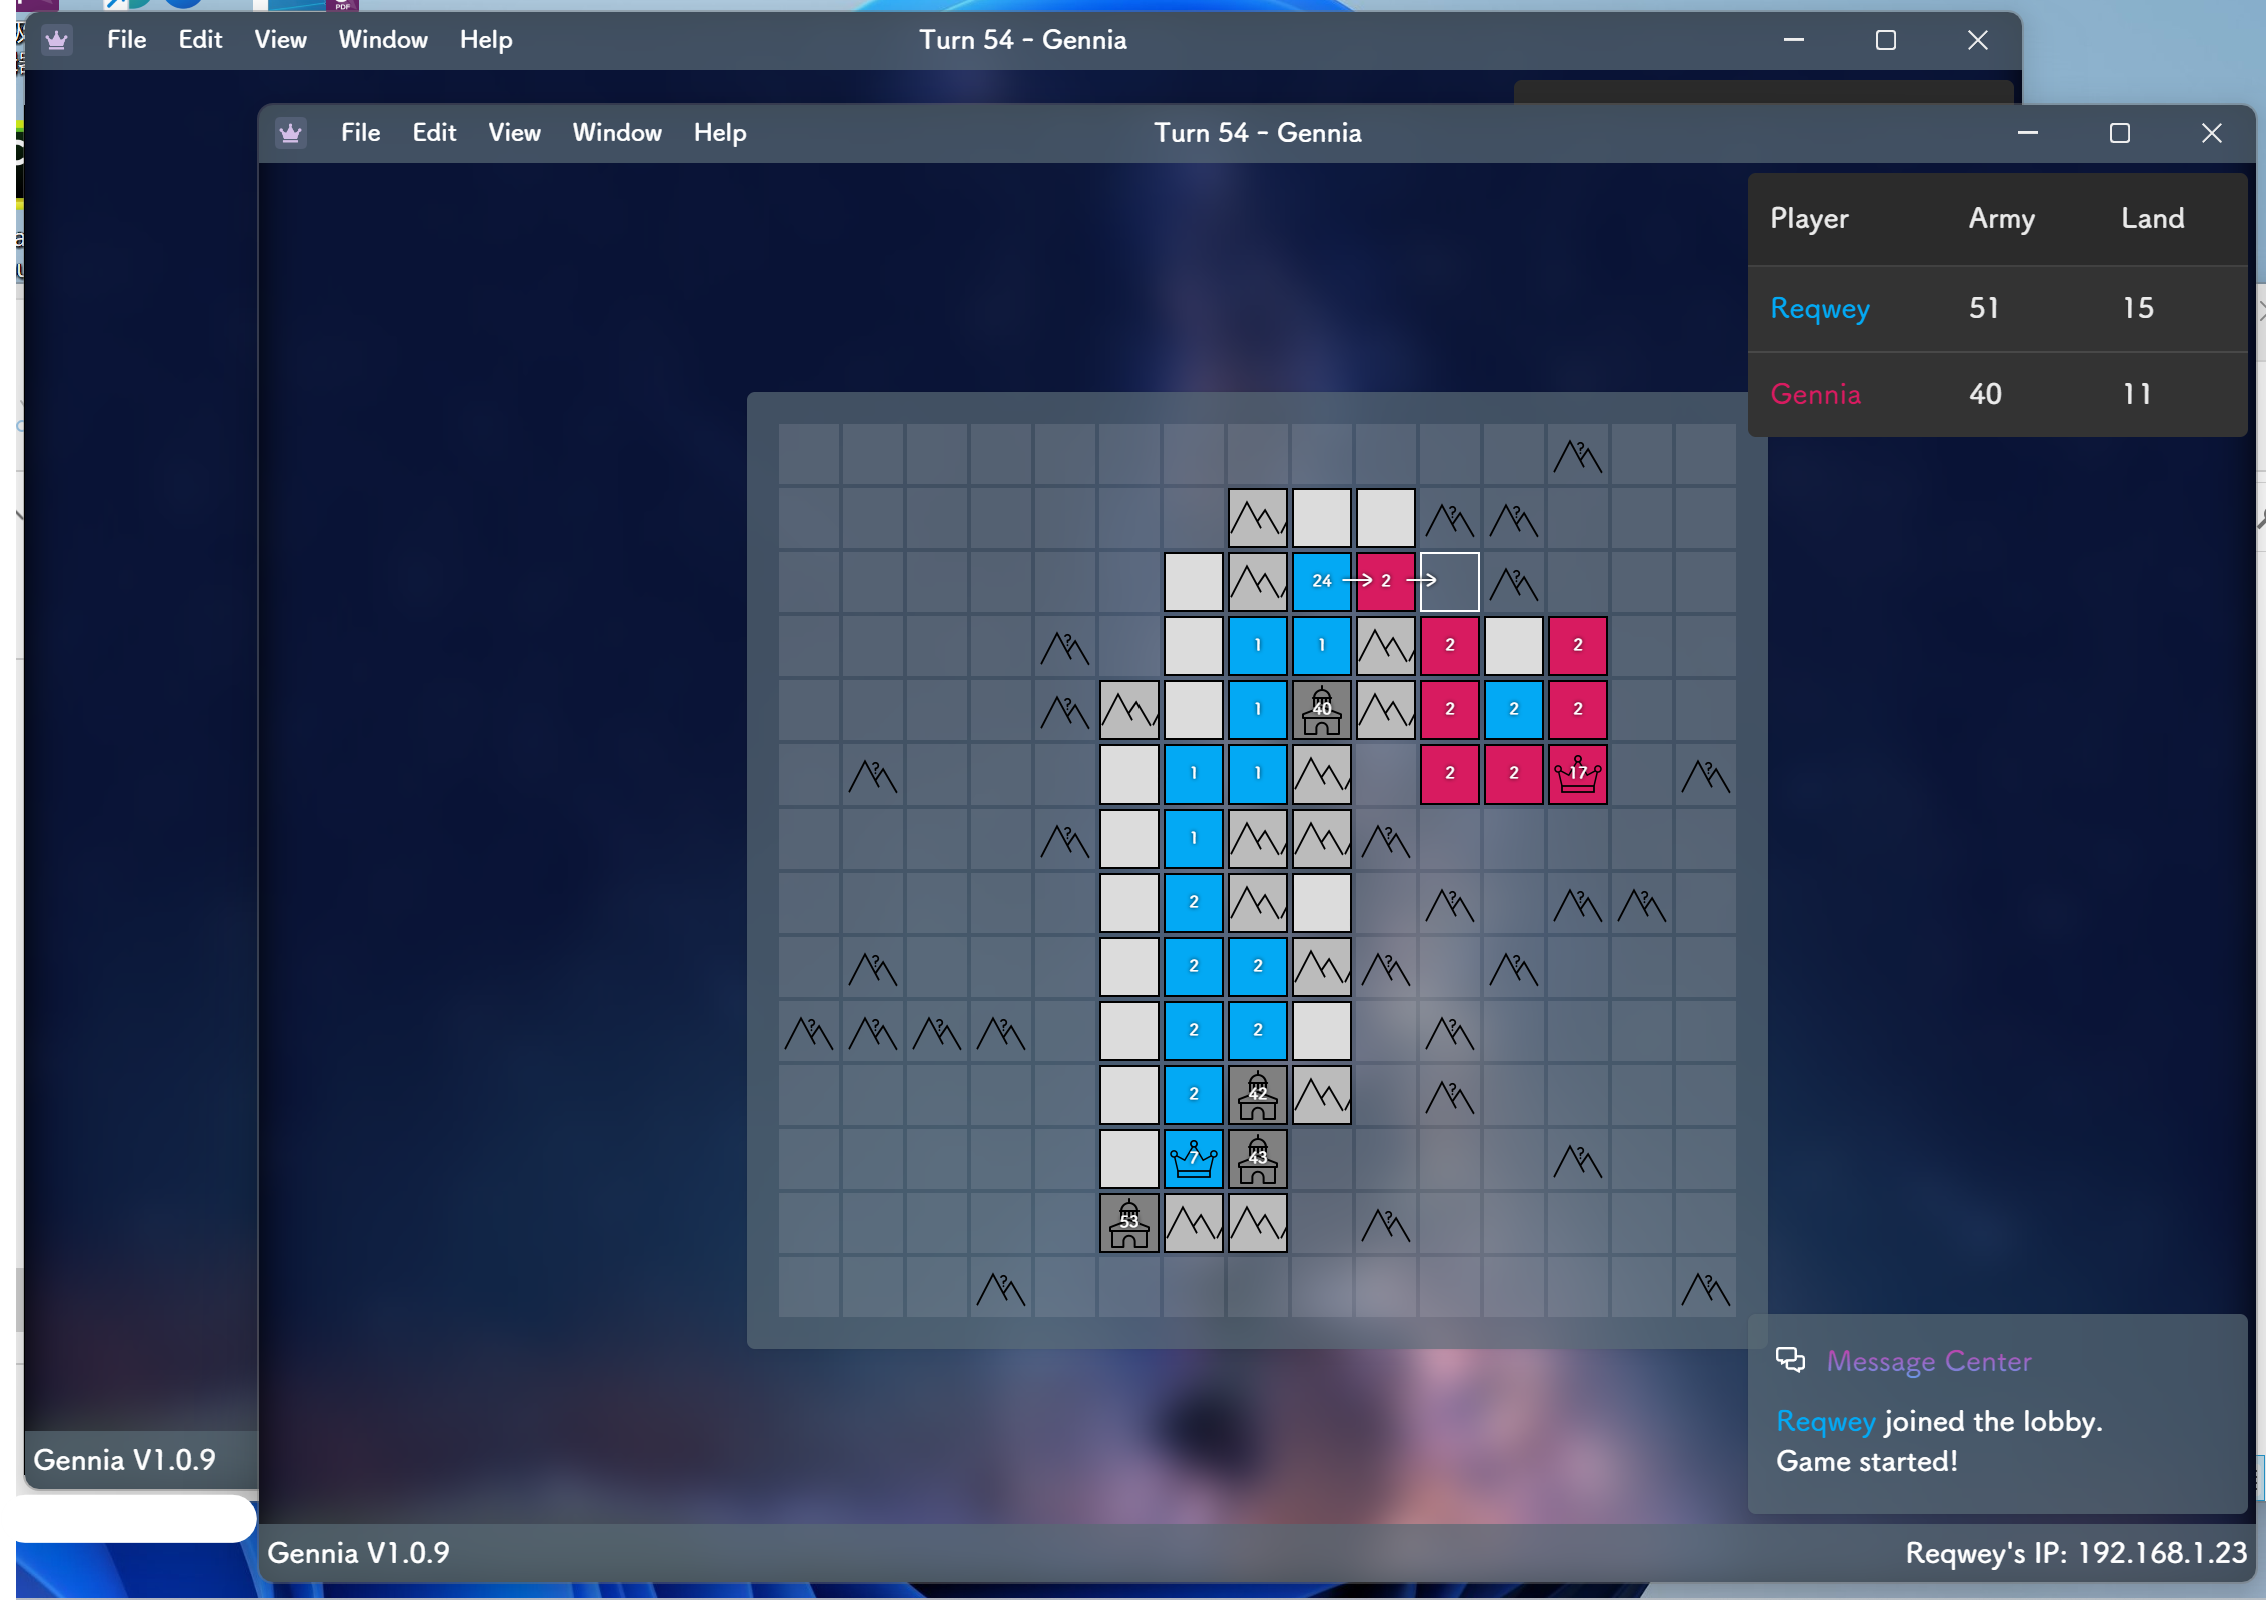The width and height of the screenshot is (2266, 1600).
Task: Click the crown app icon in front window
Action: pyautogui.click(x=291, y=133)
